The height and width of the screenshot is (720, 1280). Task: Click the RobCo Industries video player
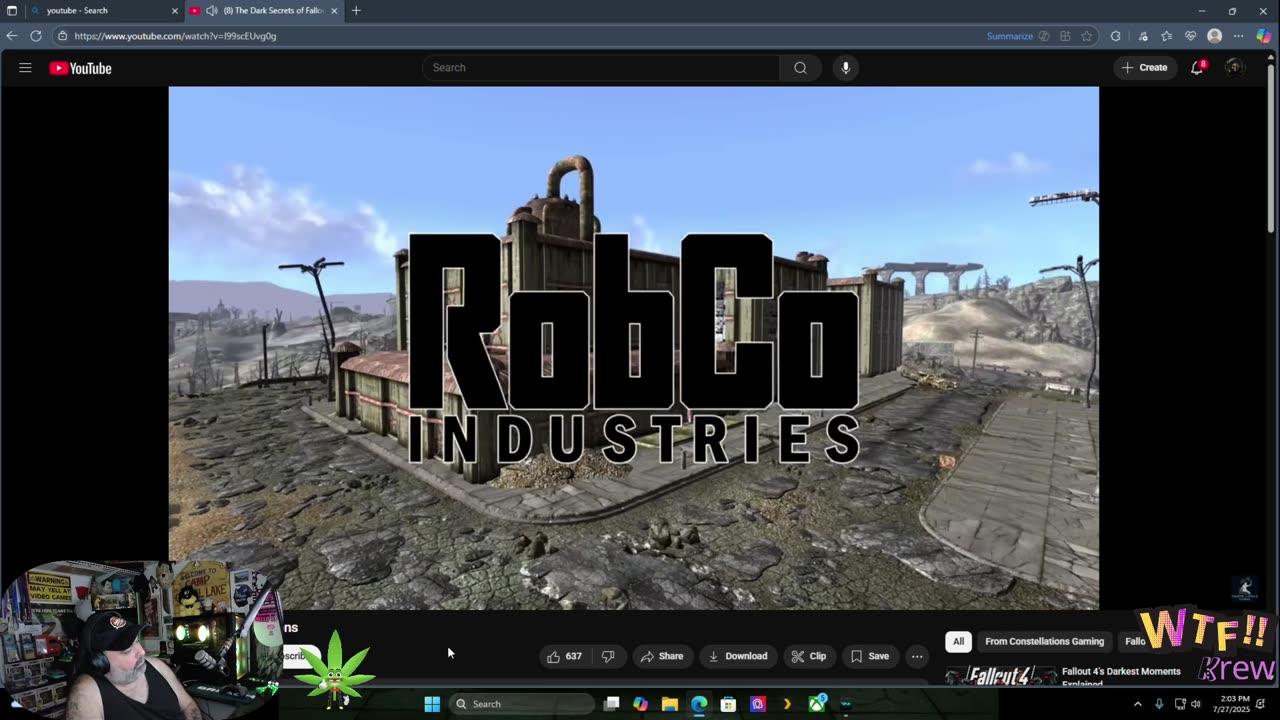(x=633, y=347)
